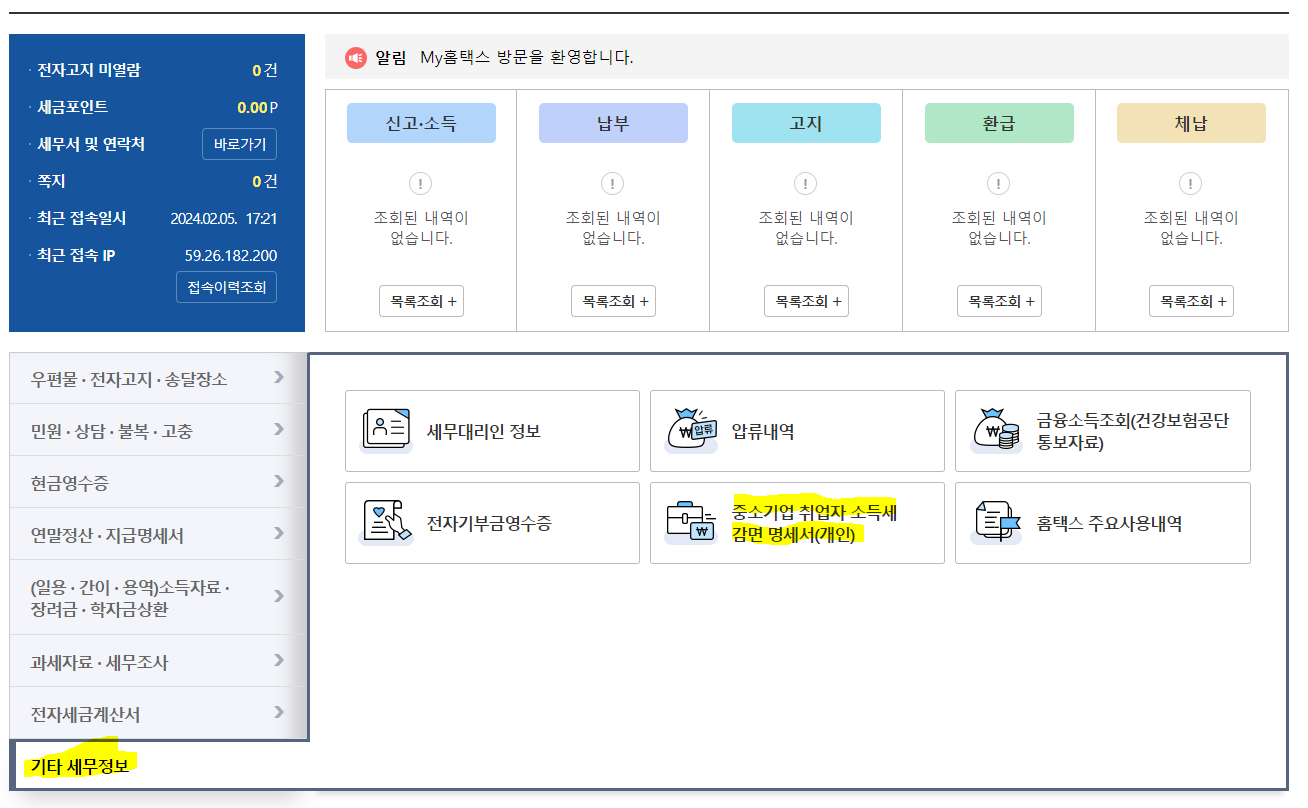Click the 세무대리인 정보 card icon

(x=386, y=431)
